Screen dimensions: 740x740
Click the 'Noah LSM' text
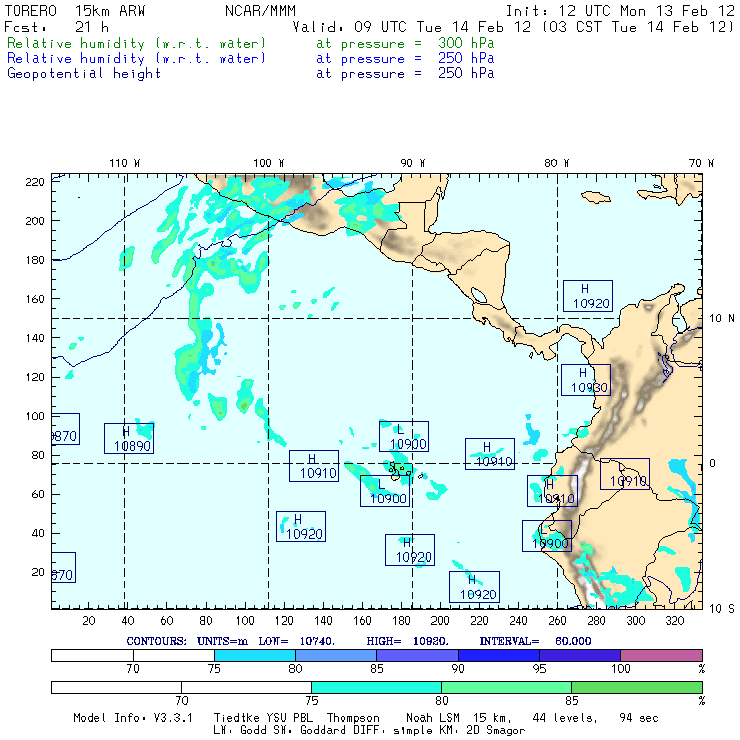[x=432, y=718]
